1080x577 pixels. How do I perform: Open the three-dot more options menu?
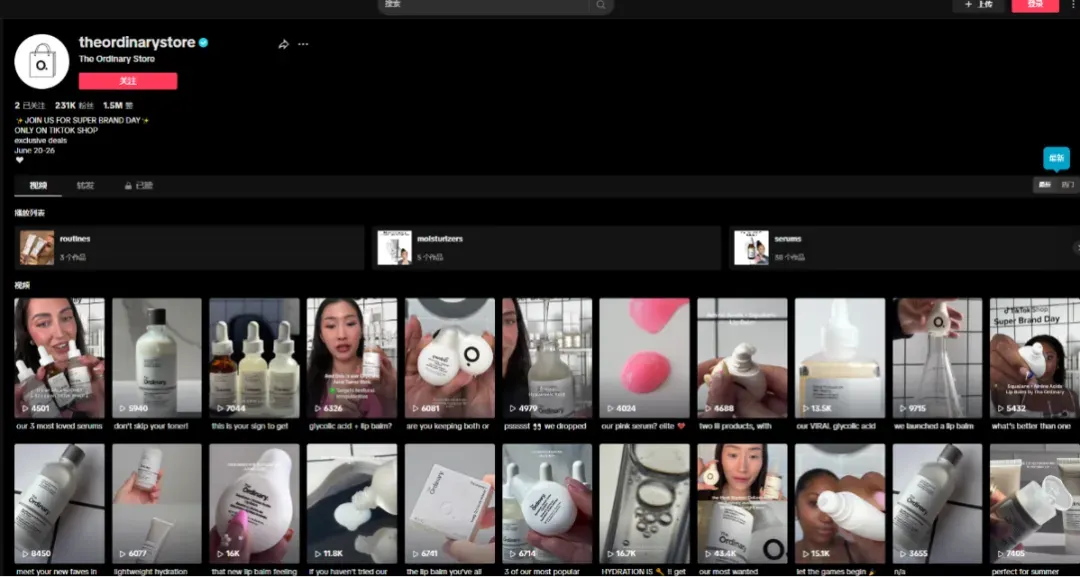(303, 44)
